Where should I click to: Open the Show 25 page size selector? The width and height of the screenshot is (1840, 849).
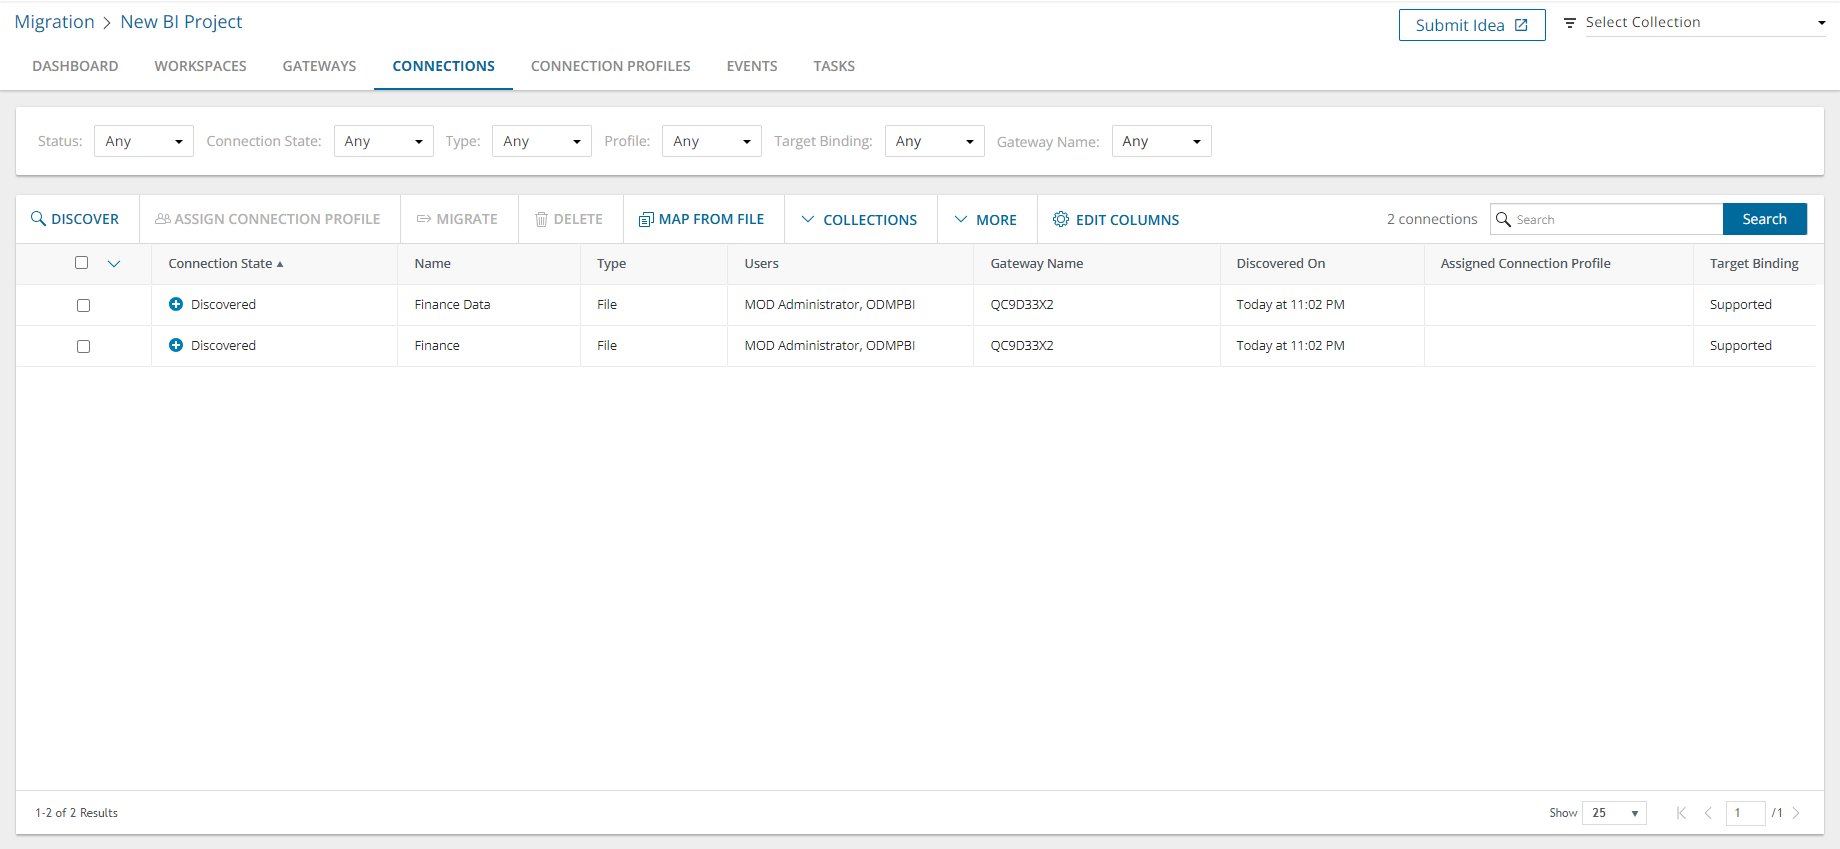pyautogui.click(x=1614, y=813)
